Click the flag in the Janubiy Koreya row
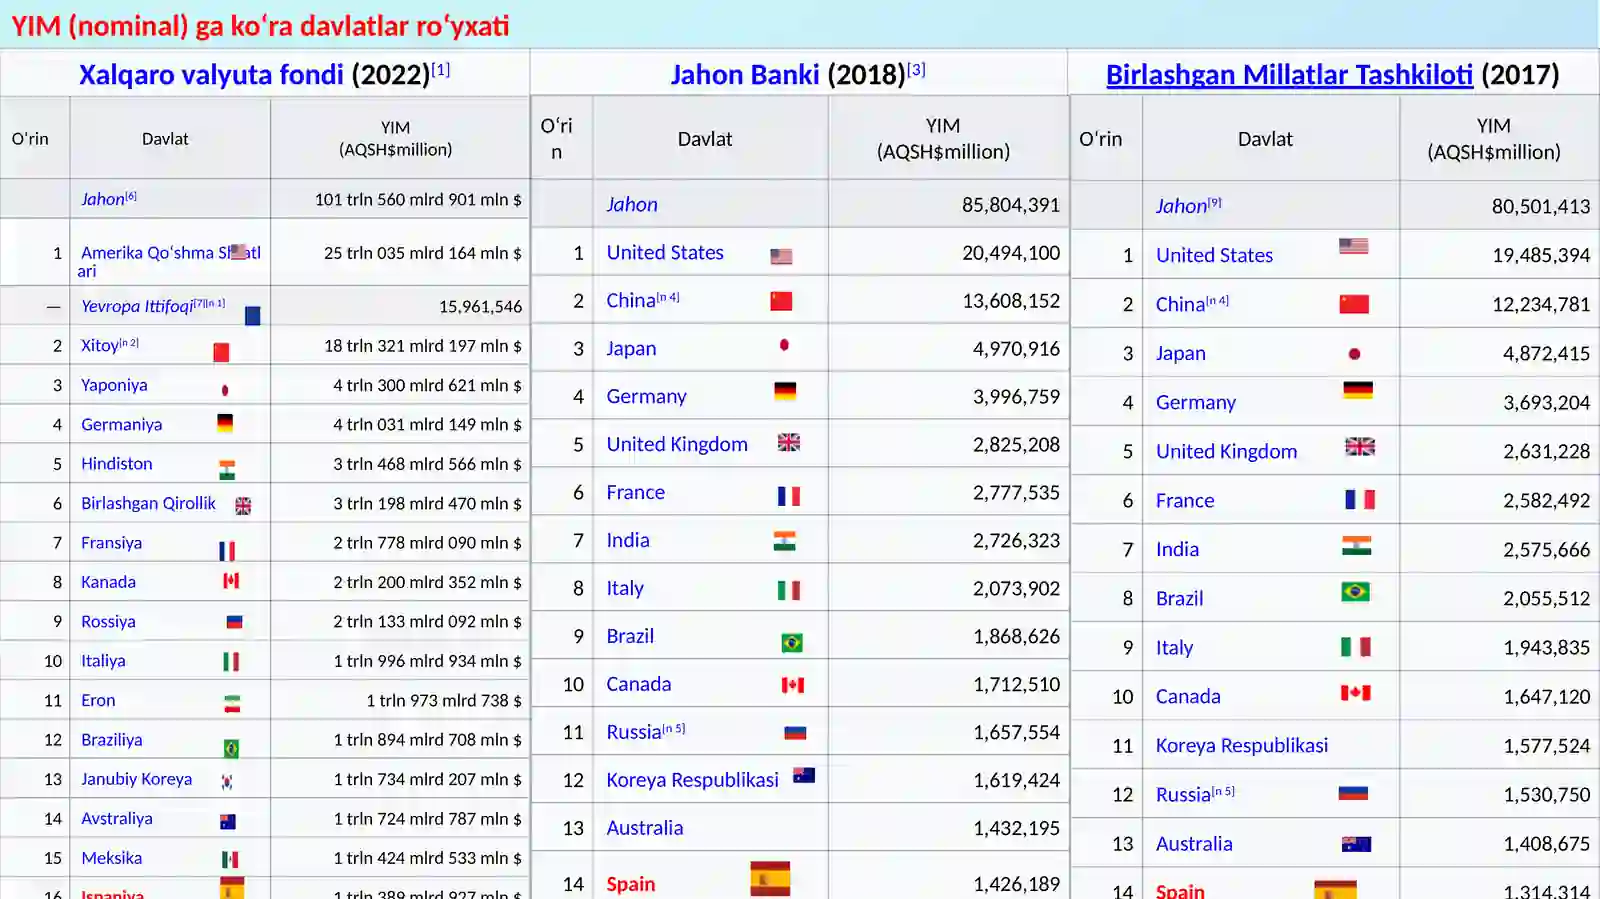This screenshot has height=899, width=1600. (227, 782)
